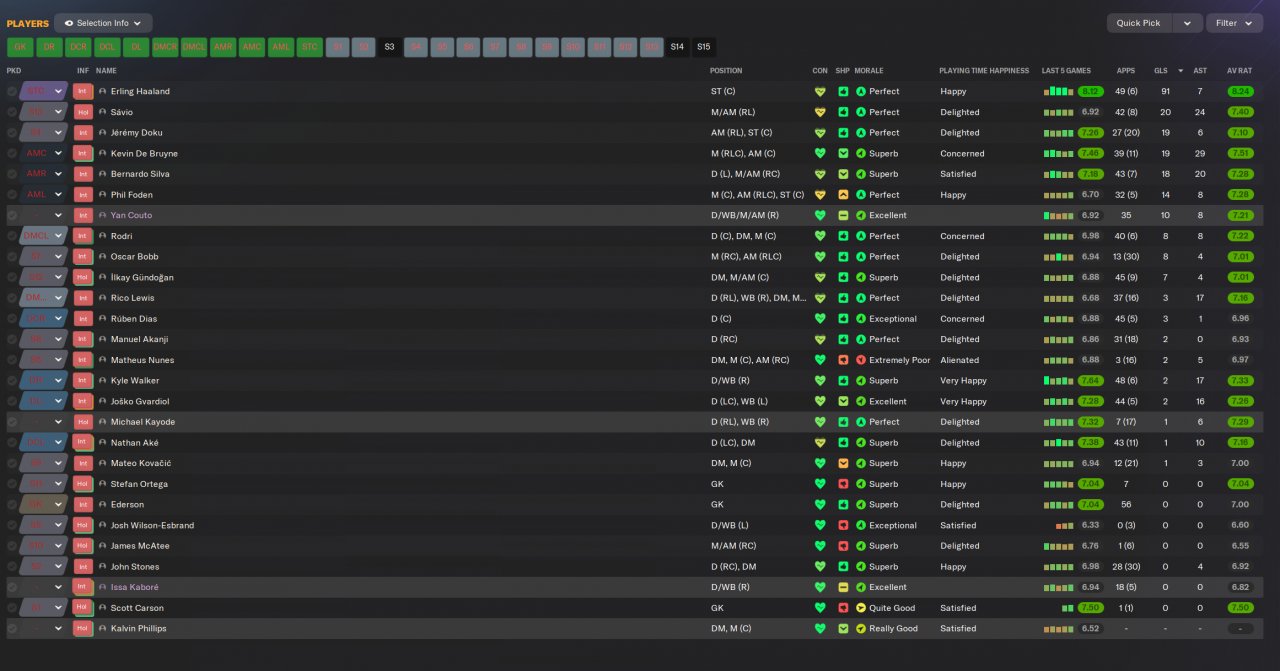
Task: Open Kalvin Phillips' empty position selector
Action: (x=43, y=629)
